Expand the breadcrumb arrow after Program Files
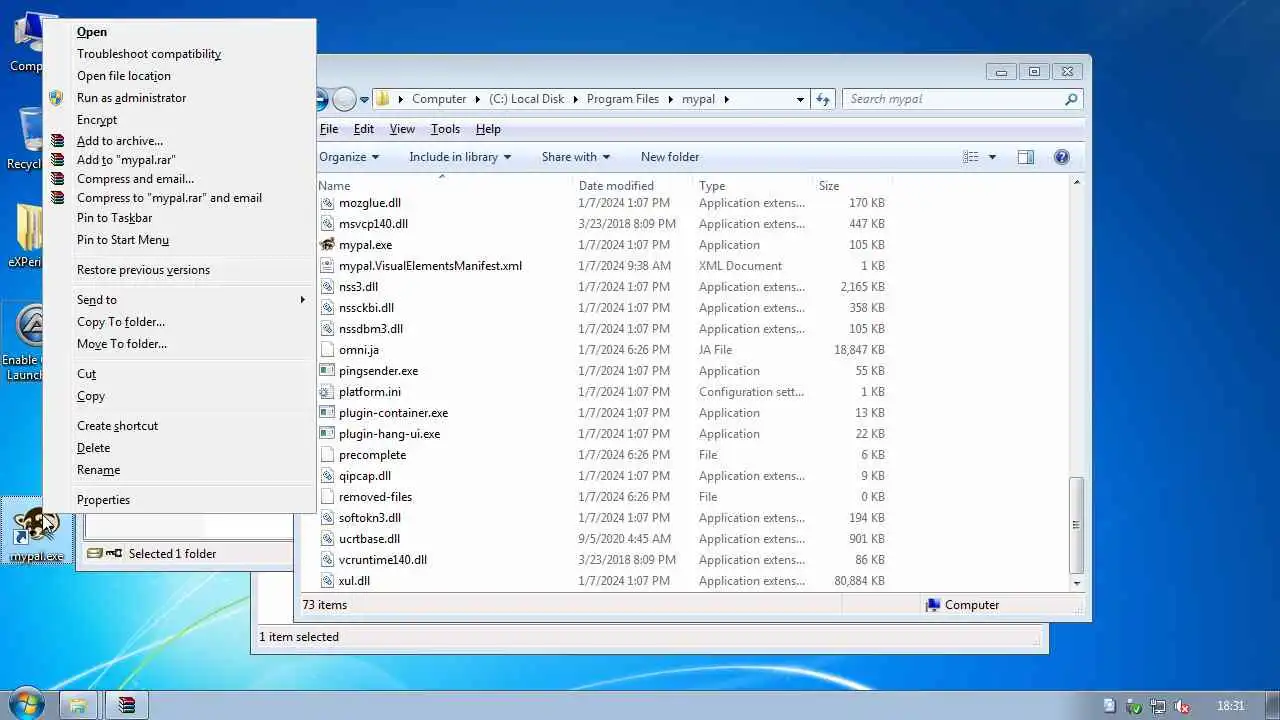 [671, 99]
